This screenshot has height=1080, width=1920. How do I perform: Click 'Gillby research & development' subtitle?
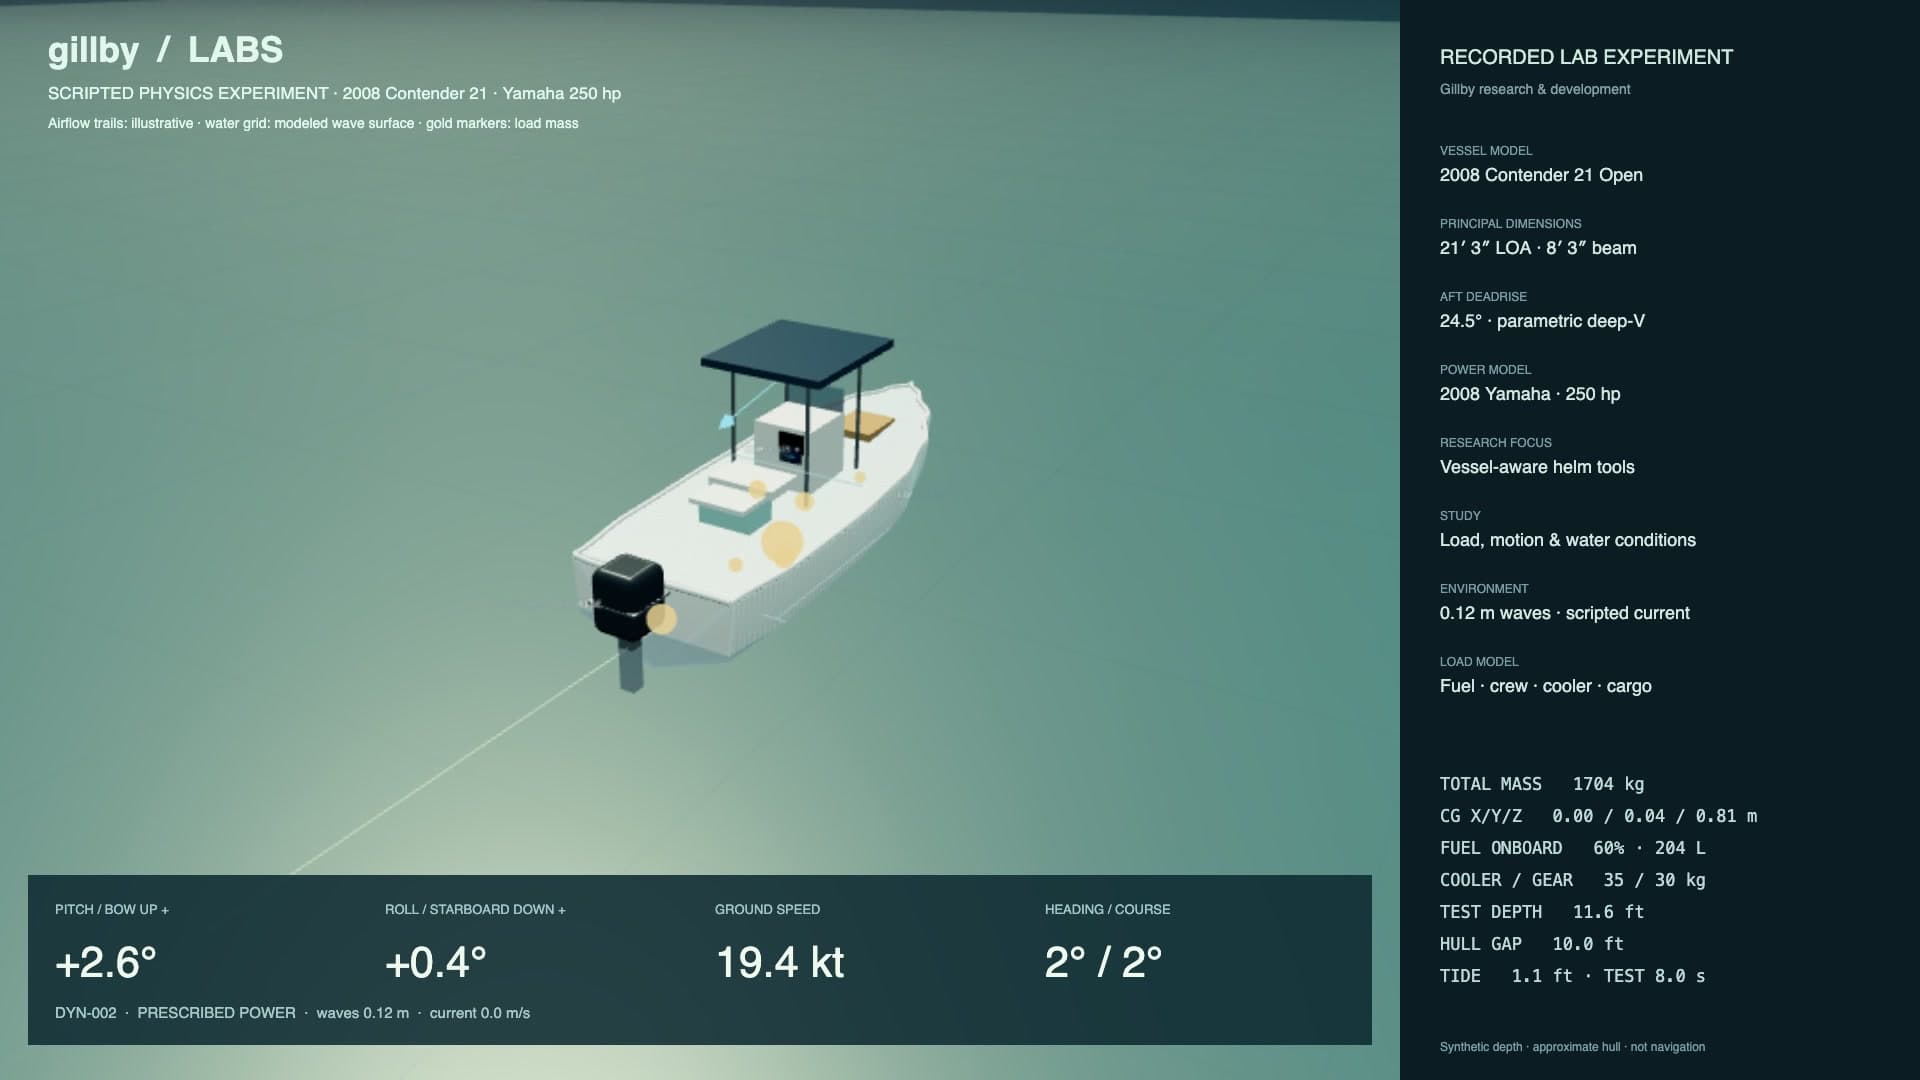click(1535, 89)
